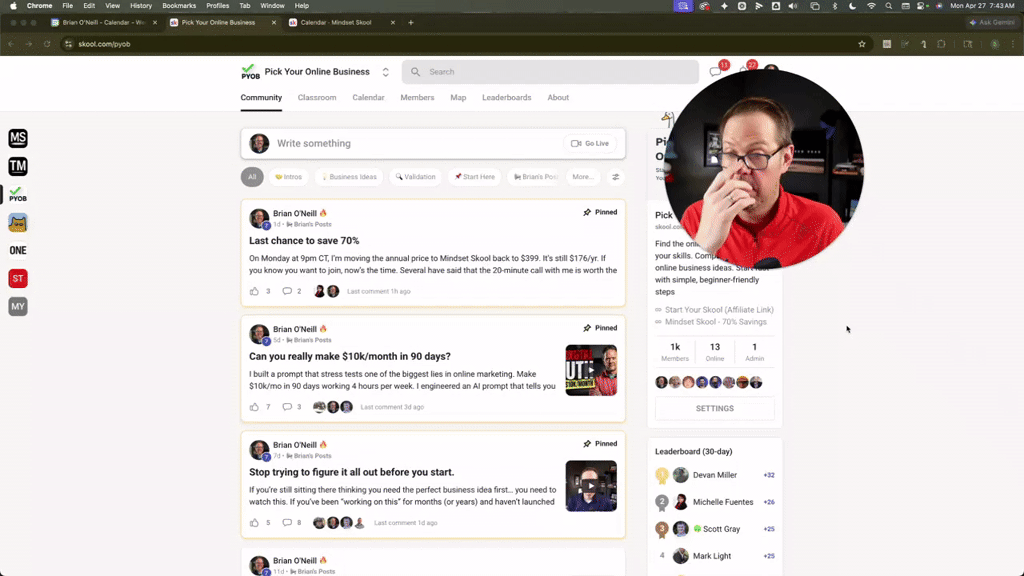Open the chat messages icon with red badge
The width and height of the screenshot is (1024, 576).
(x=716, y=71)
